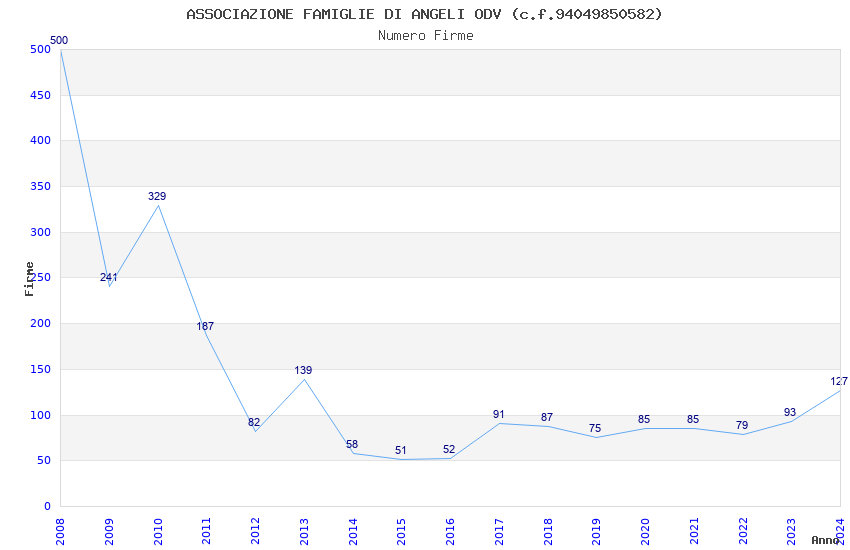Image resolution: width=850 pixels, height=550 pixels.
Task: Click the y-axis value 150
Action: [41, 370]
